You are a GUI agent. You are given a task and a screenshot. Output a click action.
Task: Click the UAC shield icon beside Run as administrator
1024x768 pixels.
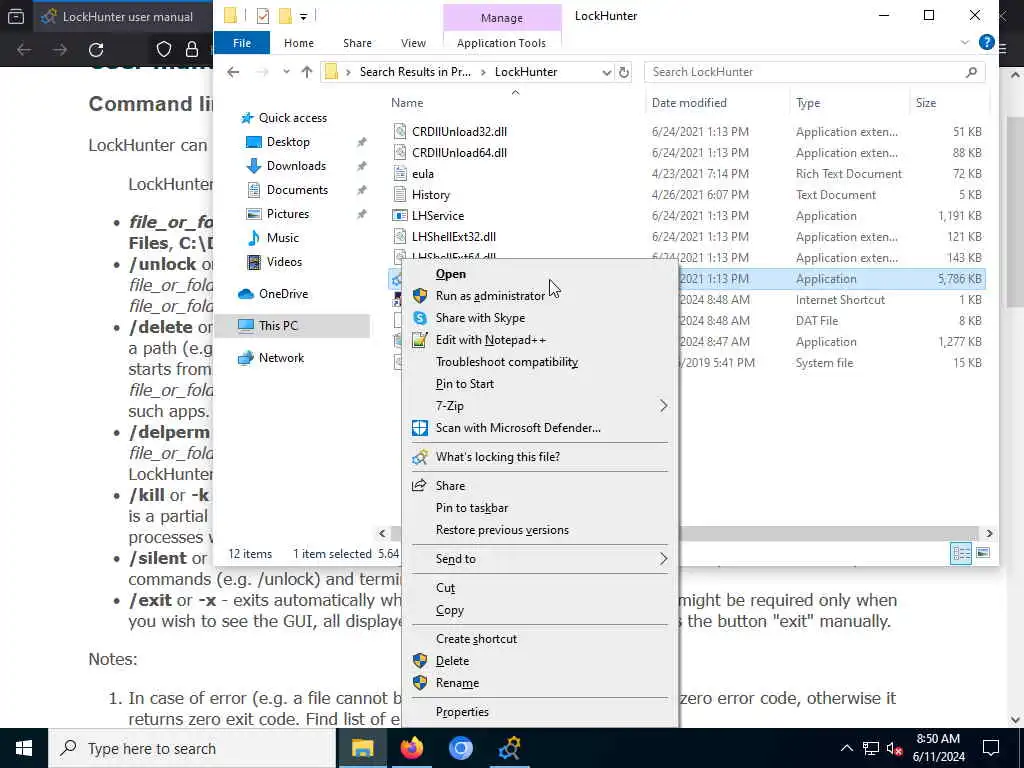(420, 296)
